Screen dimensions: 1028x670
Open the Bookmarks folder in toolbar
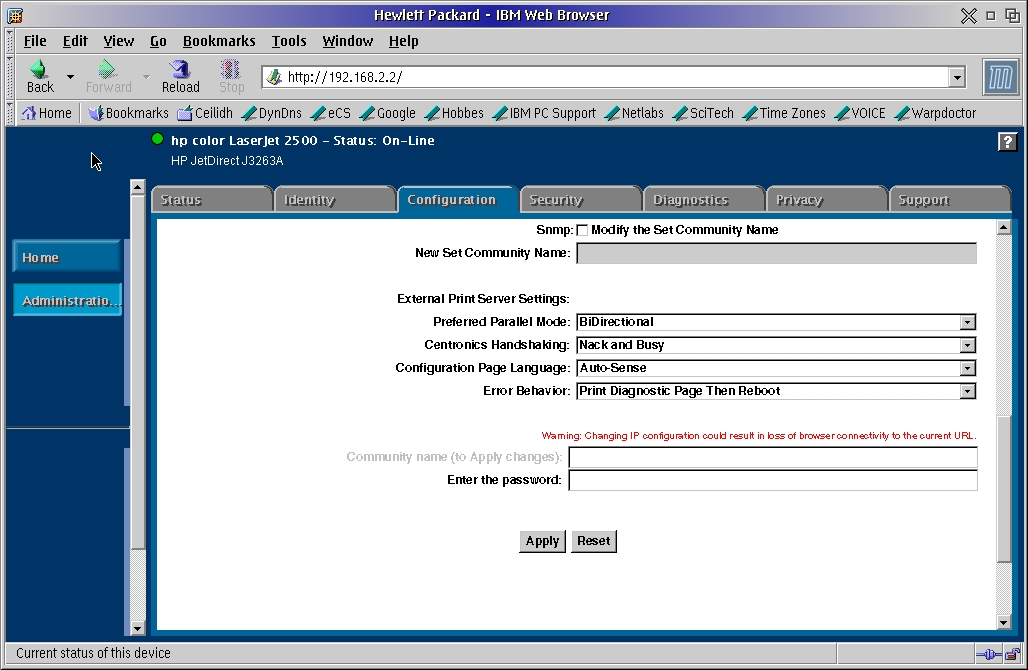(x=129, y=113)
